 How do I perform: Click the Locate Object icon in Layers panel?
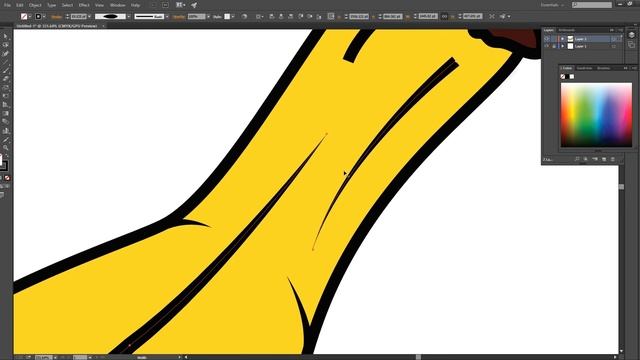point(577,159)
